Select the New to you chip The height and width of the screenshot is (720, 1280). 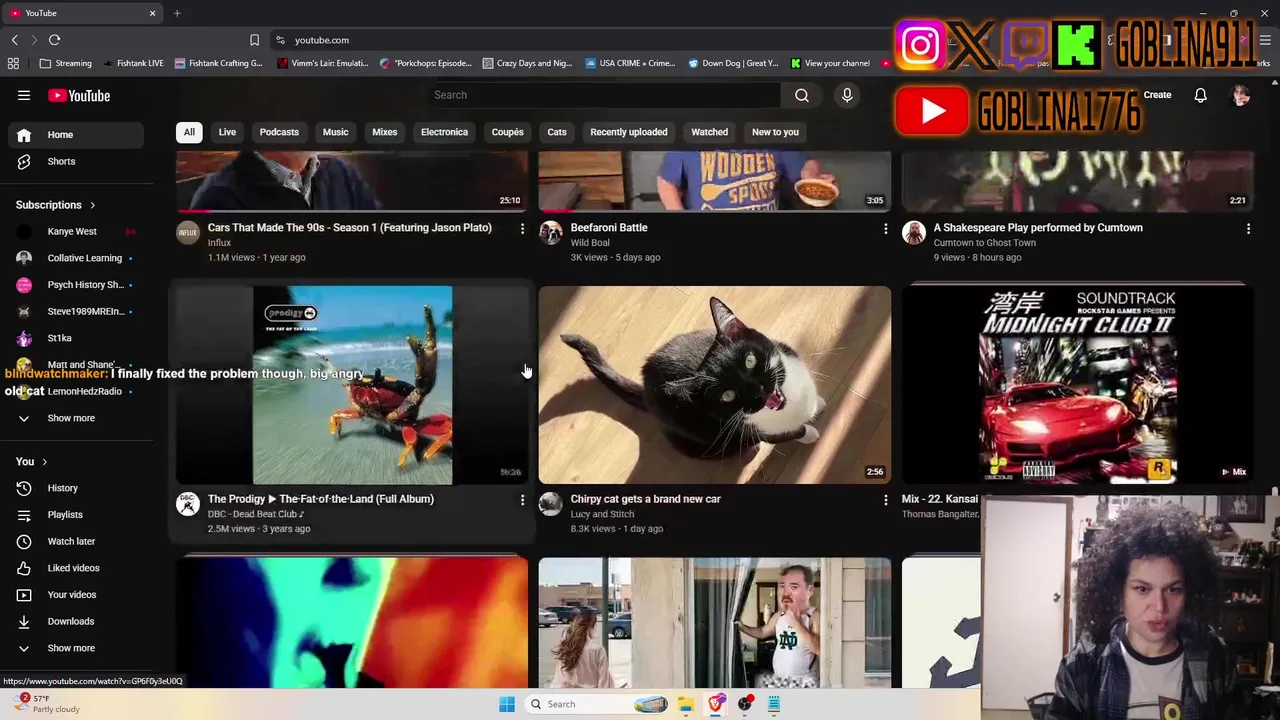(x=775, y=132)
